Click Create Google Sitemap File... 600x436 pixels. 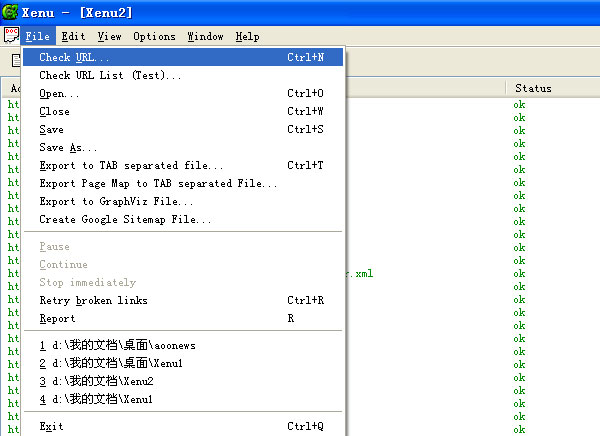183,219
